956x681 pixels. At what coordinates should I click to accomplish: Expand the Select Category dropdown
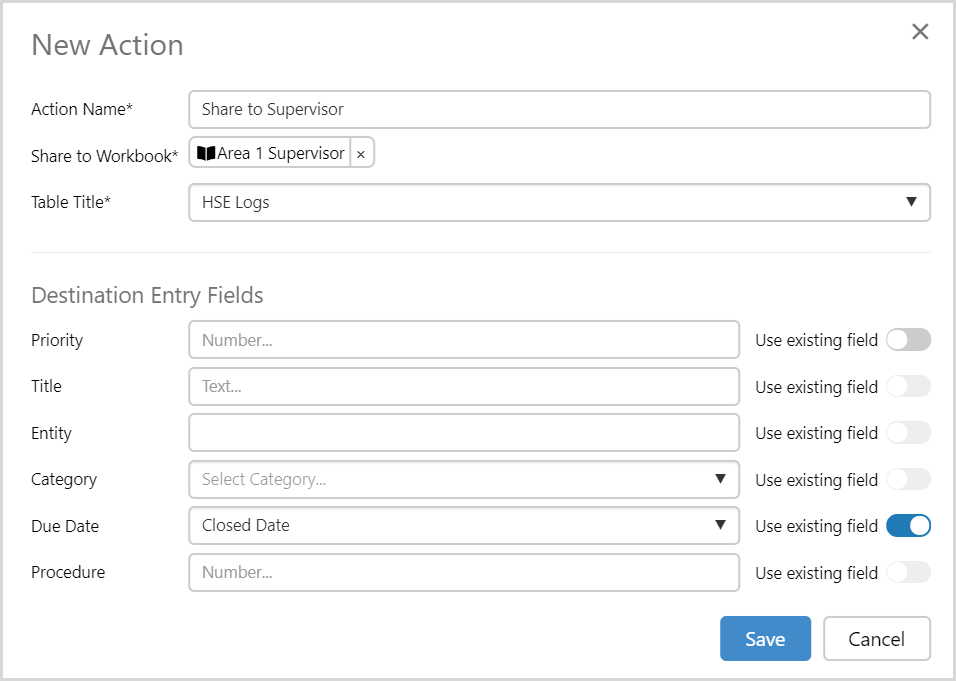coord(464,479)
